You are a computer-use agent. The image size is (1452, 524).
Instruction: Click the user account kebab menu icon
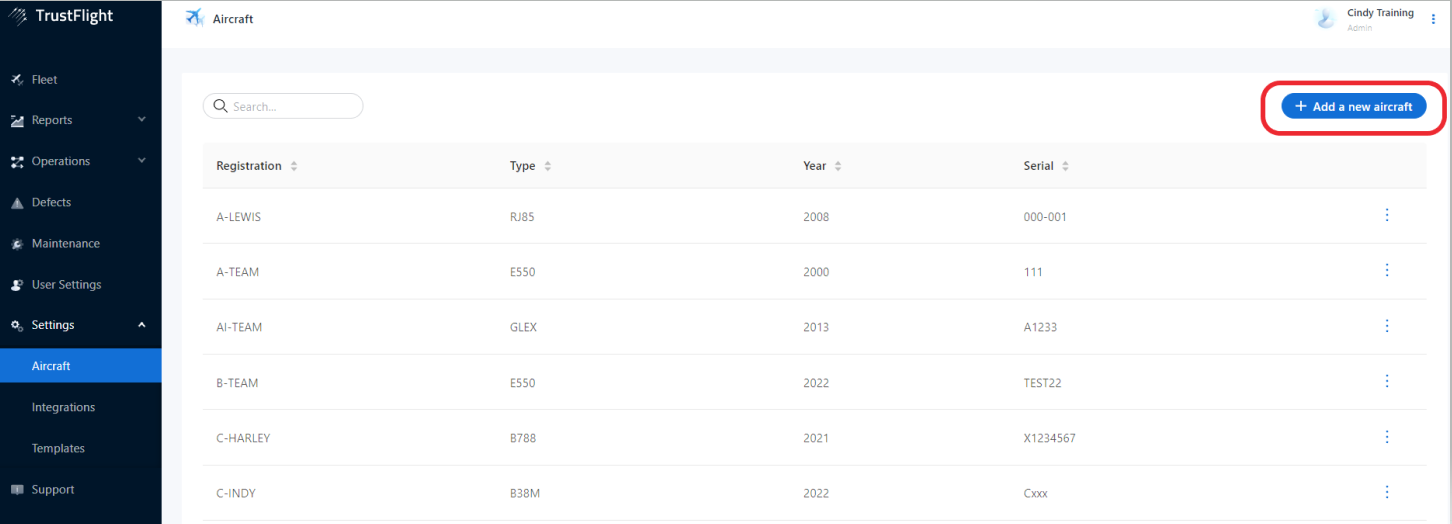pos(1433,19)
